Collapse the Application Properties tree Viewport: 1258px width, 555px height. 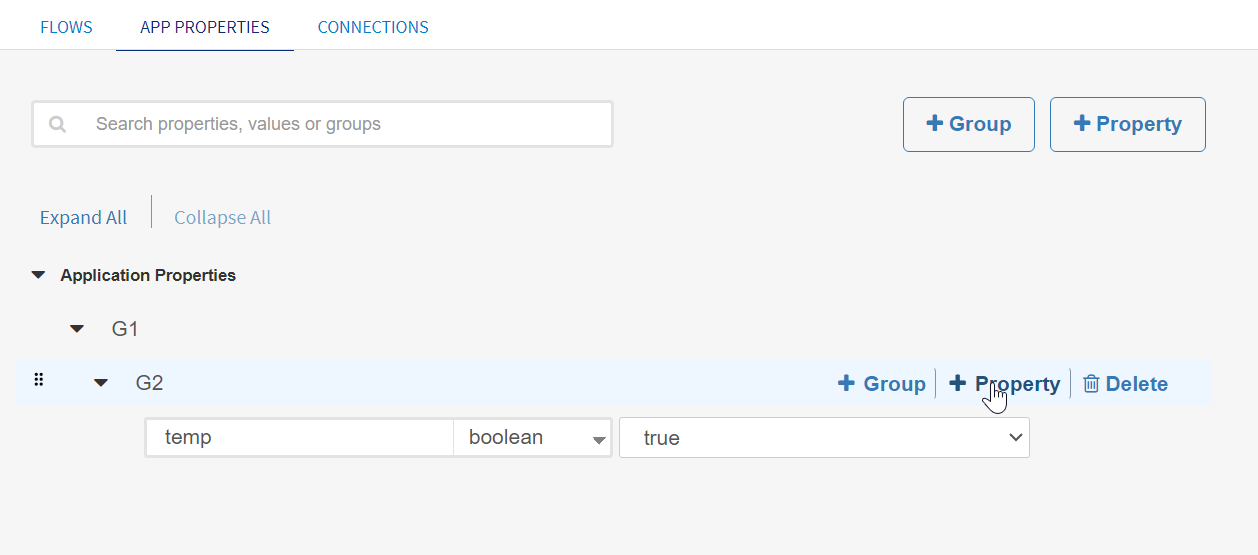39,275
